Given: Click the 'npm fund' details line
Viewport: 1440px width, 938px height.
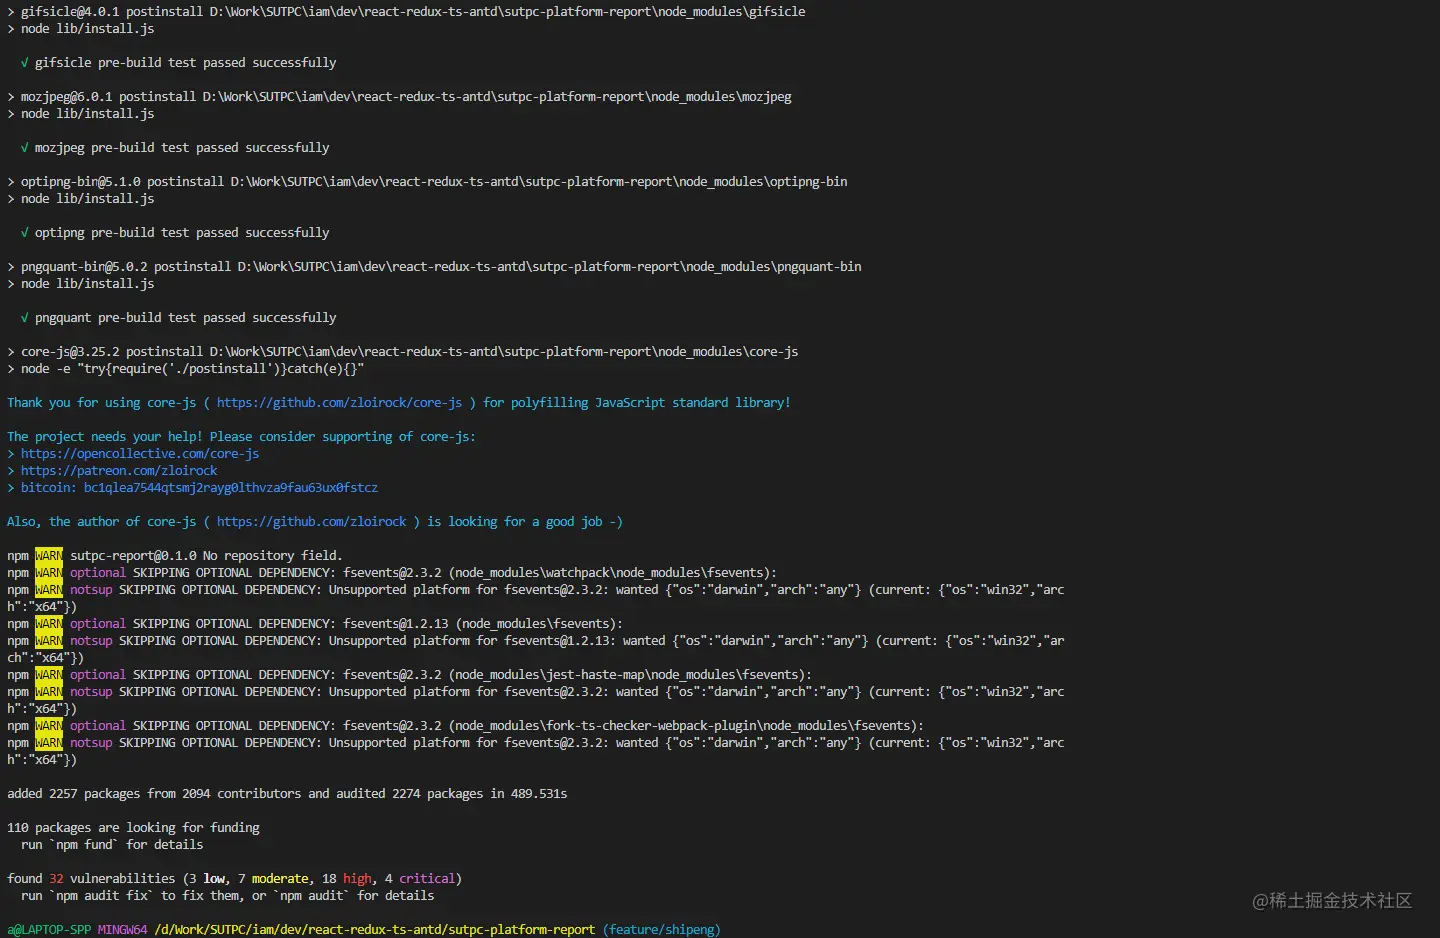Looking at the screenshot, I should 112,845.
